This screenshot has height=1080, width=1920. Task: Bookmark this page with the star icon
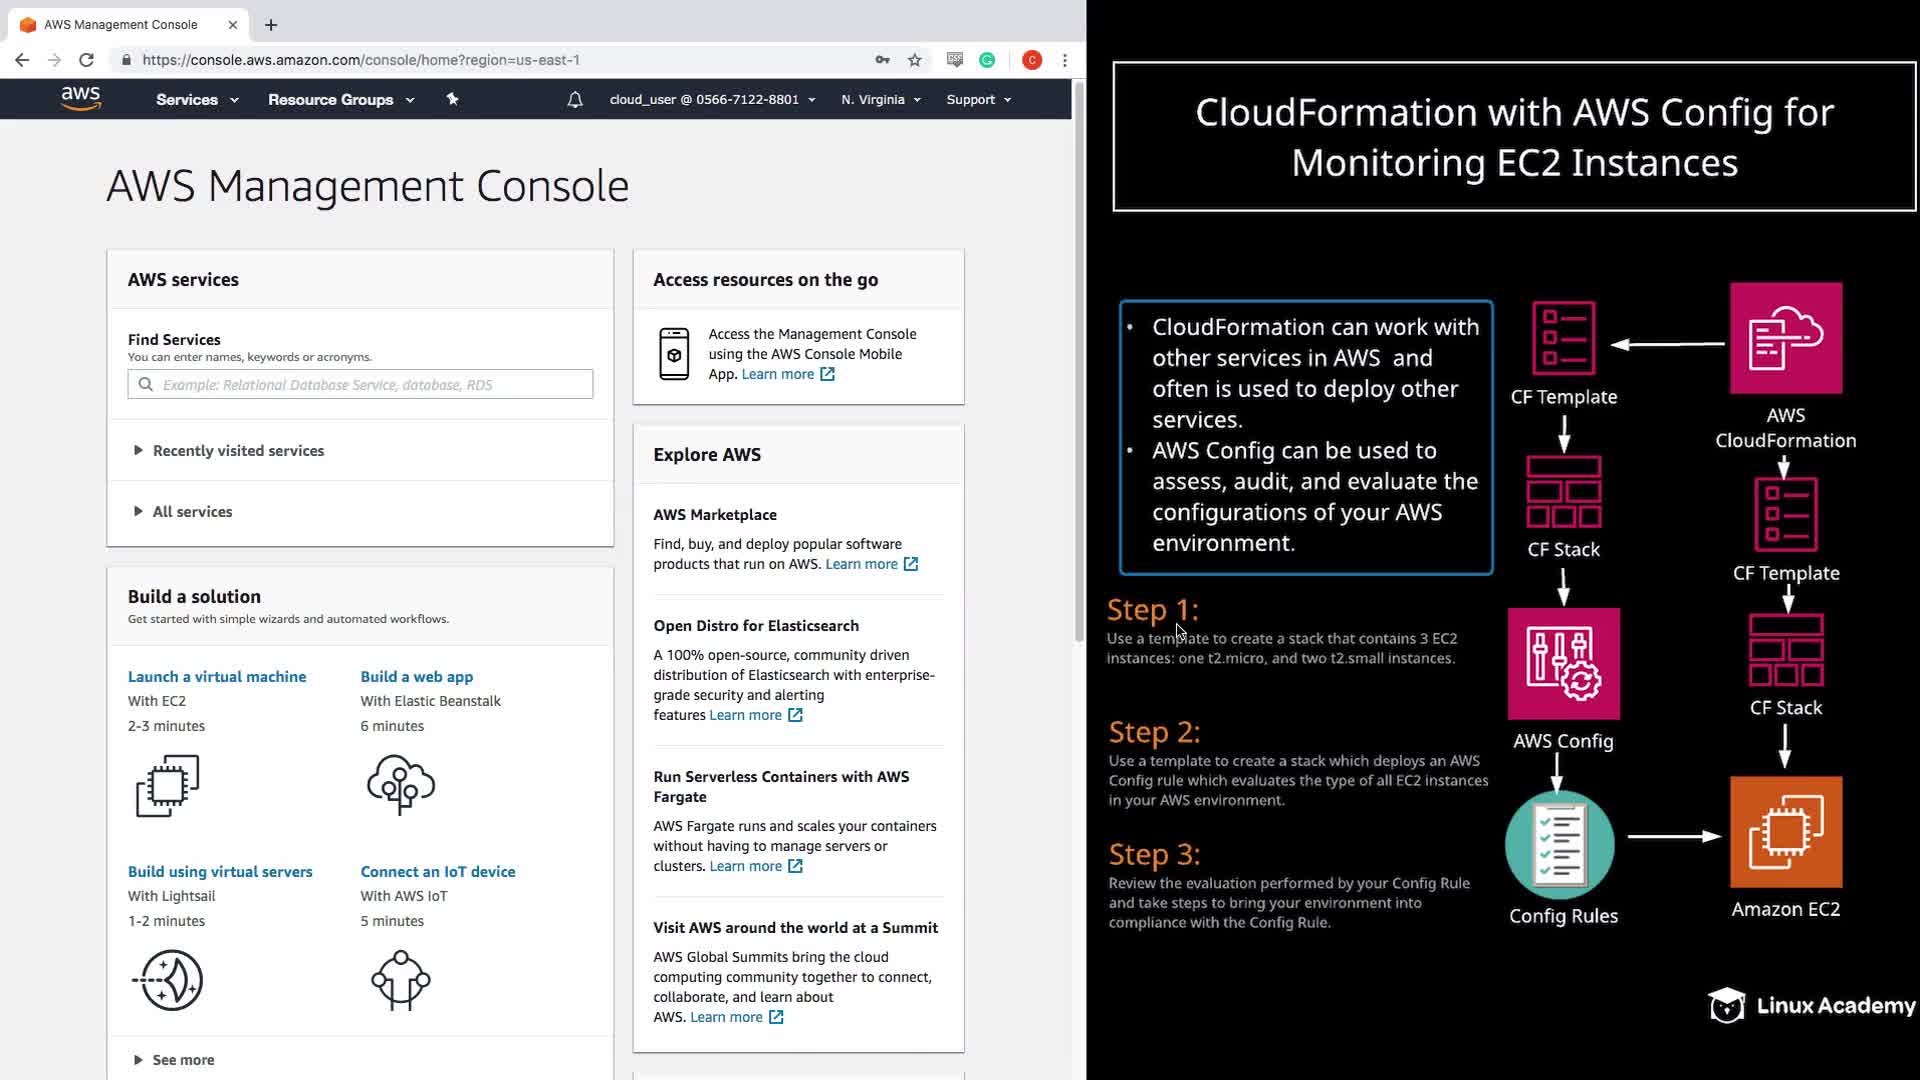click(x=914, y=60)
